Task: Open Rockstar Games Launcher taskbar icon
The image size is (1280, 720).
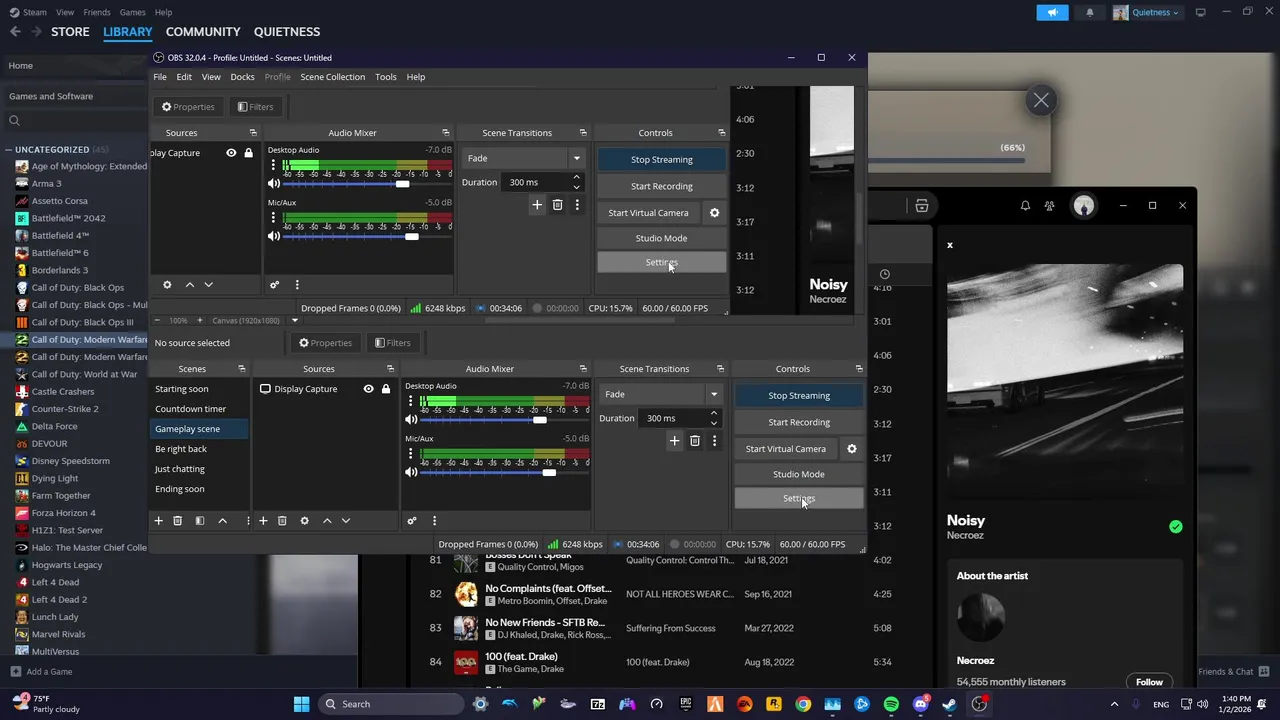Action: (x=774, y=704)
